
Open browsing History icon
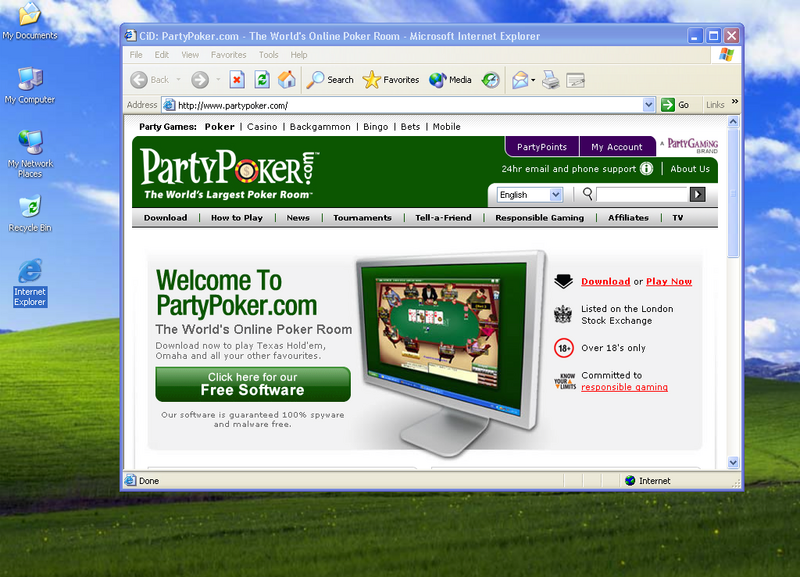[490, 80]
